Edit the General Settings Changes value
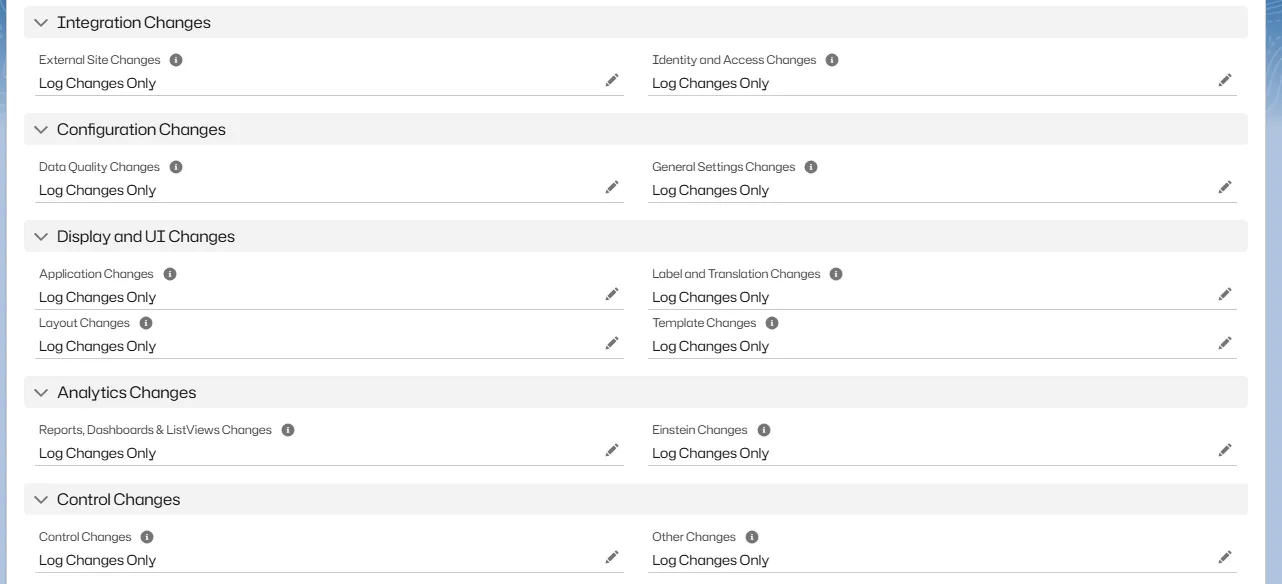 pos(1225,187)
